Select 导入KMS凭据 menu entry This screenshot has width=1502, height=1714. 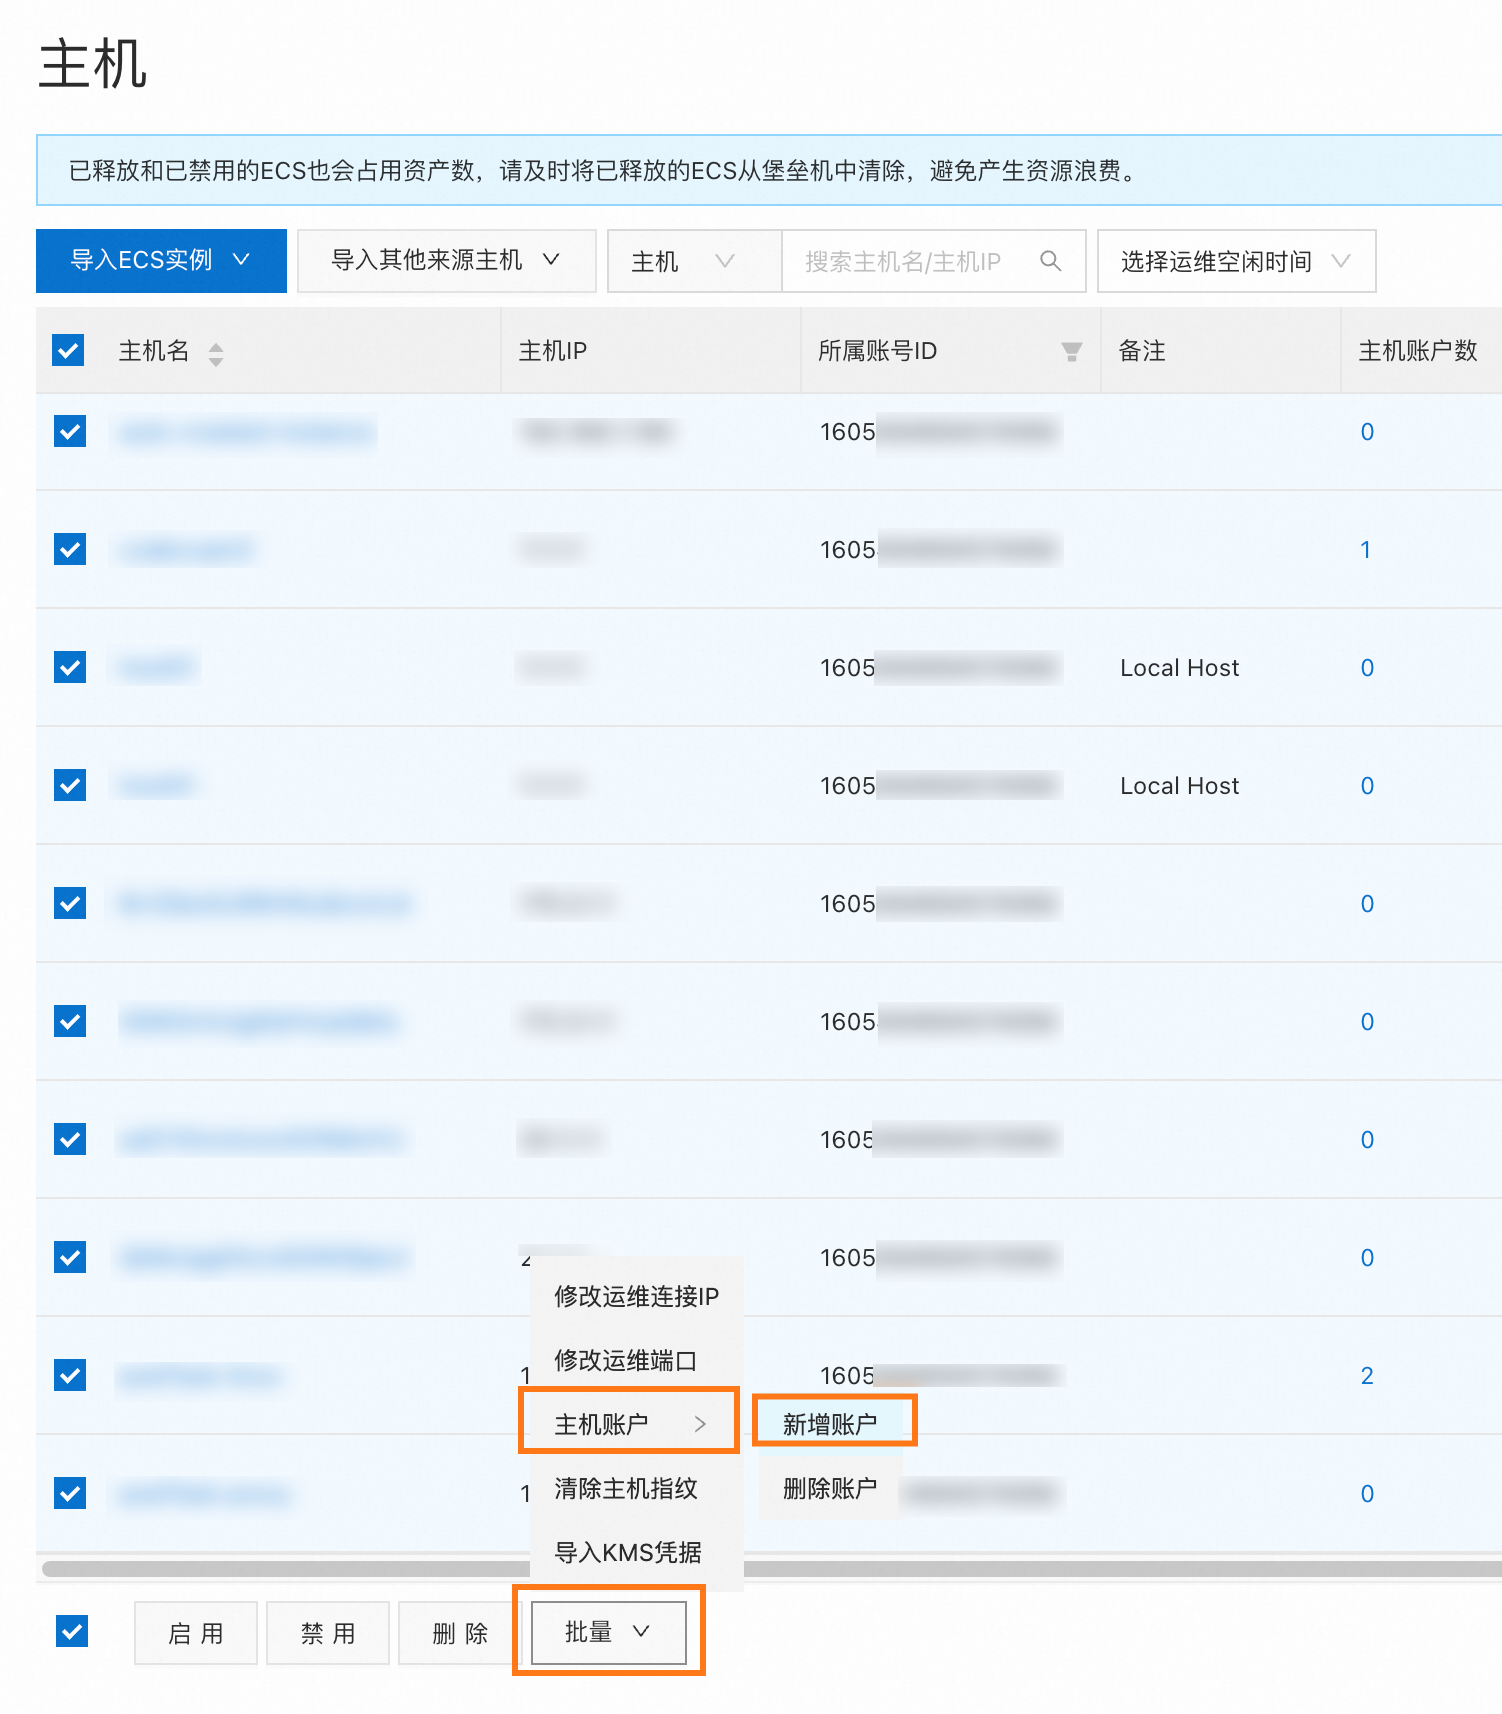tap(636, 1552)
